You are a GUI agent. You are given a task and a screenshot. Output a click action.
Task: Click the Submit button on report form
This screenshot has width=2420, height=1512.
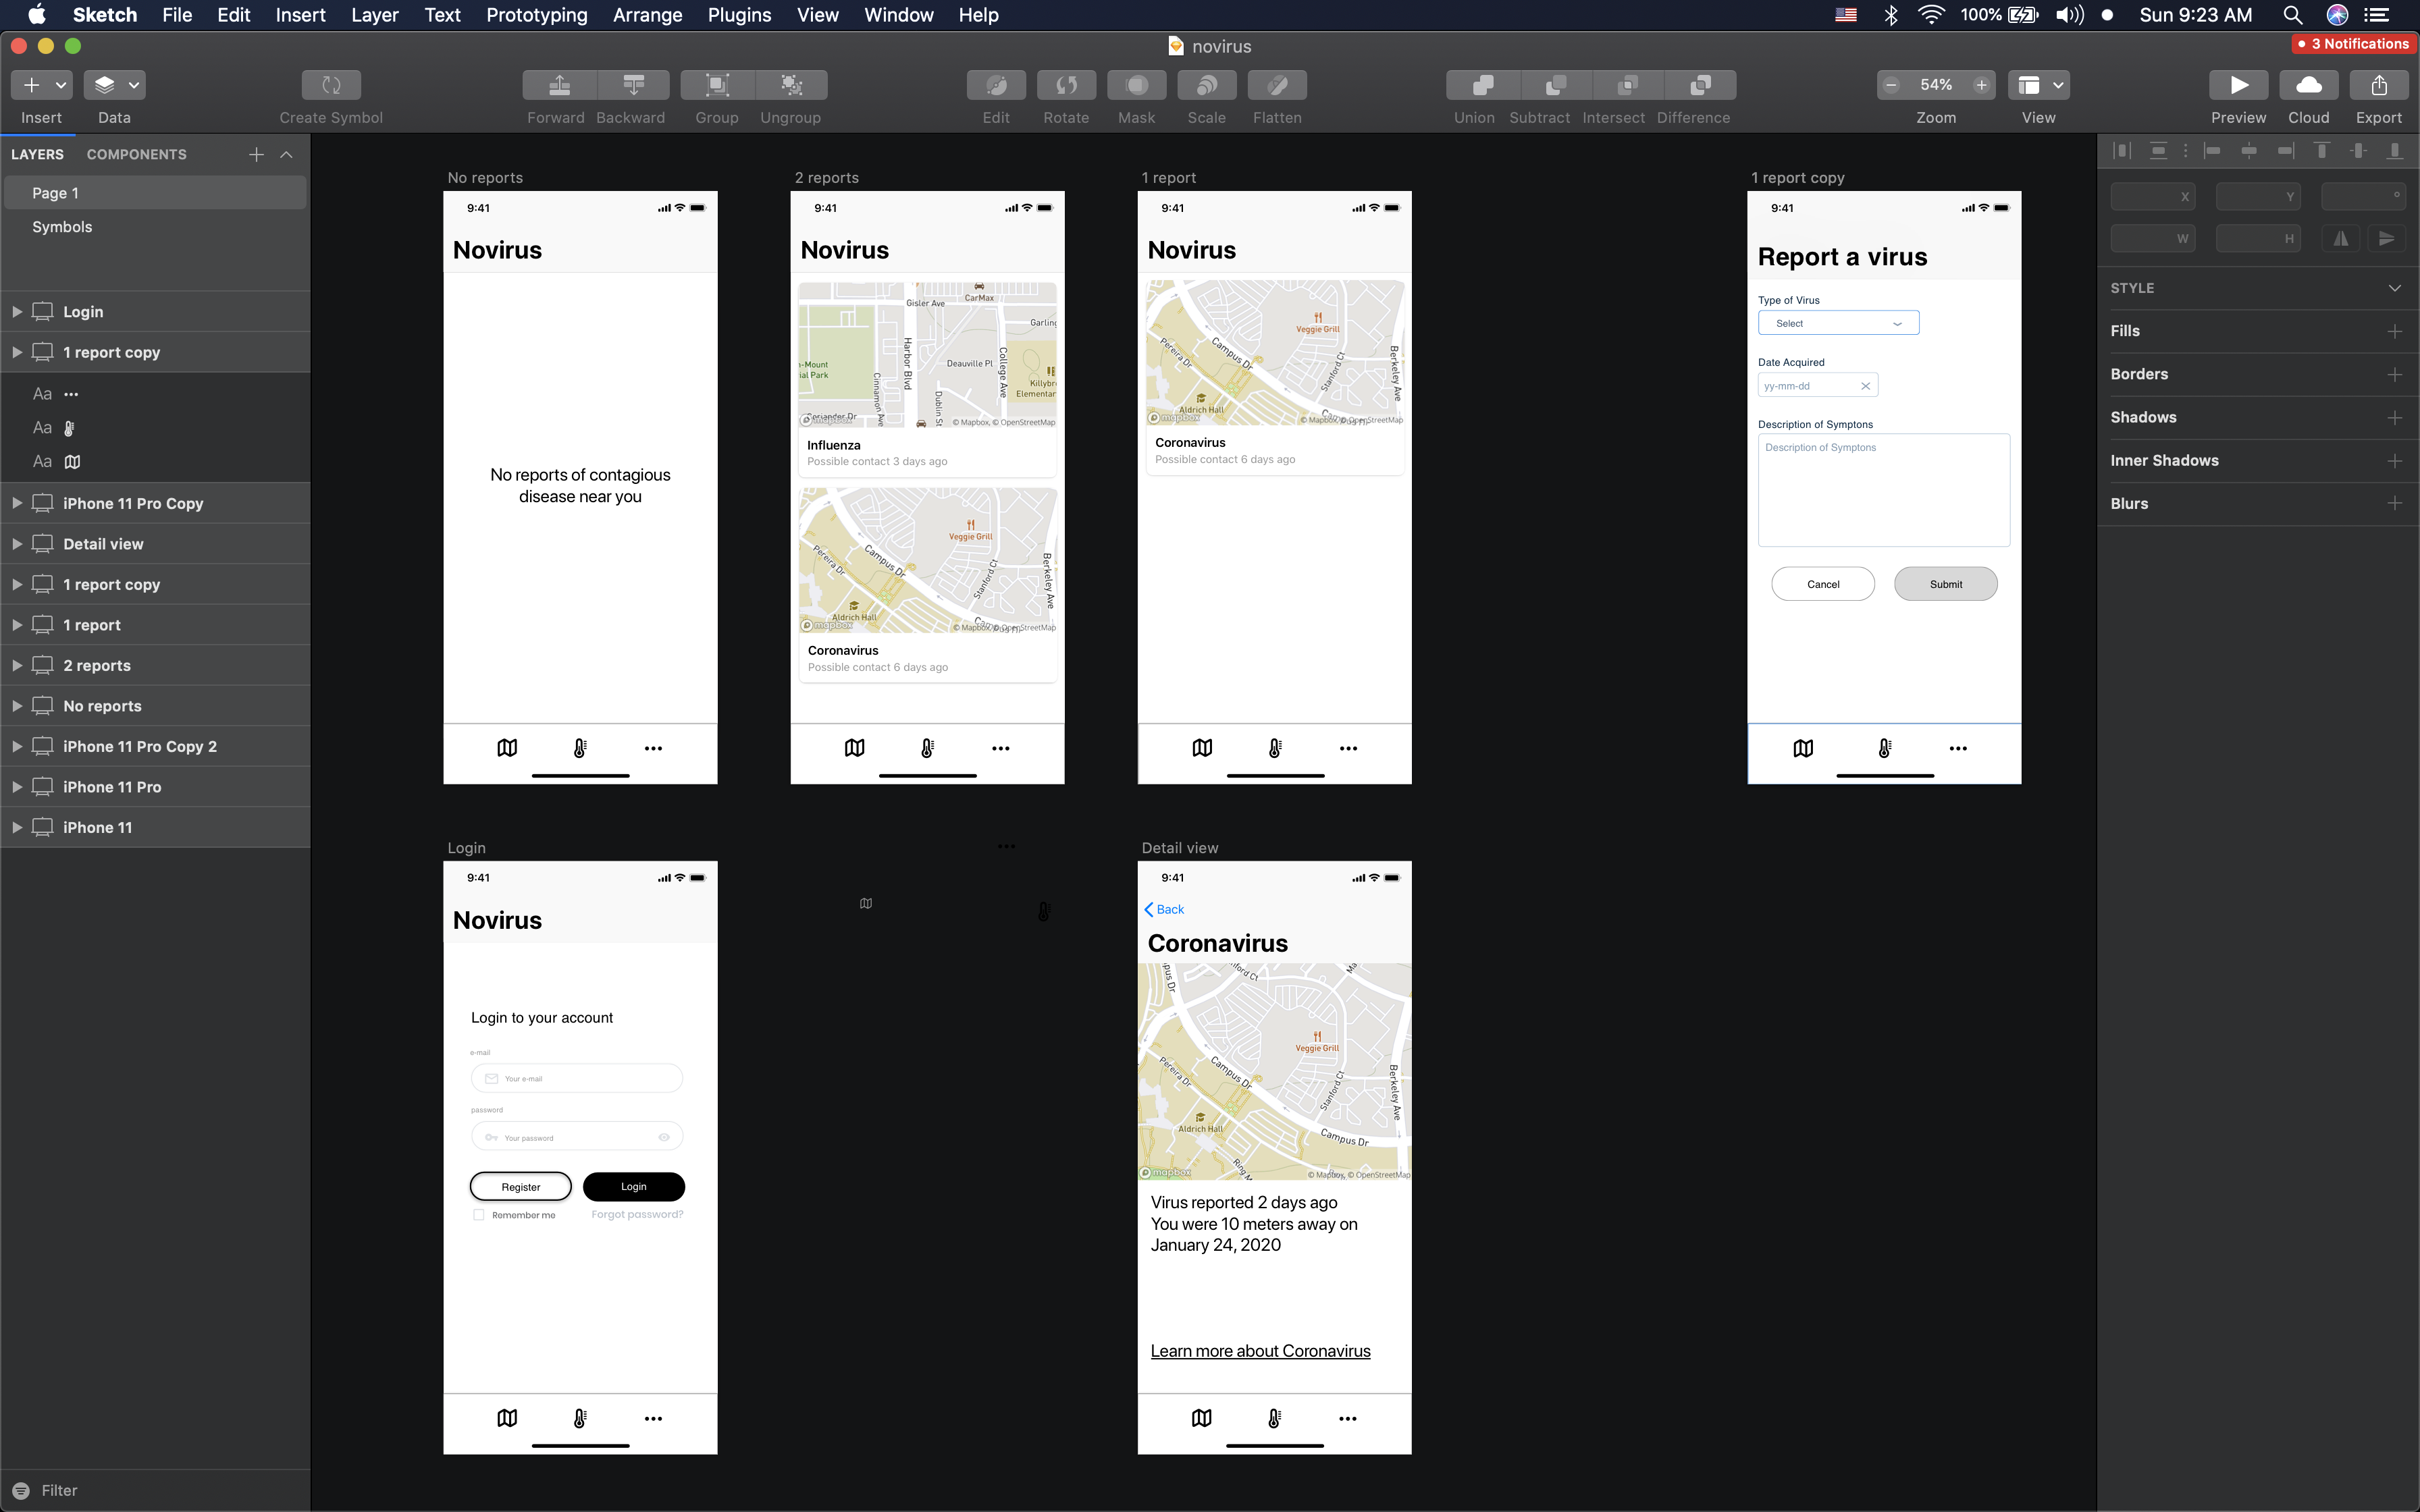coord(1945,584)
